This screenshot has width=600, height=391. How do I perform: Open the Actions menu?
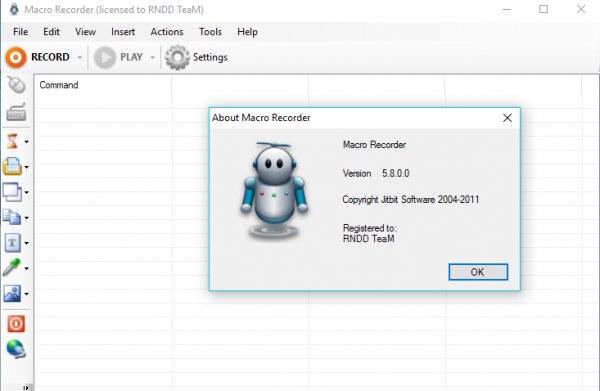pyautogui.click(x=167, y=32)
